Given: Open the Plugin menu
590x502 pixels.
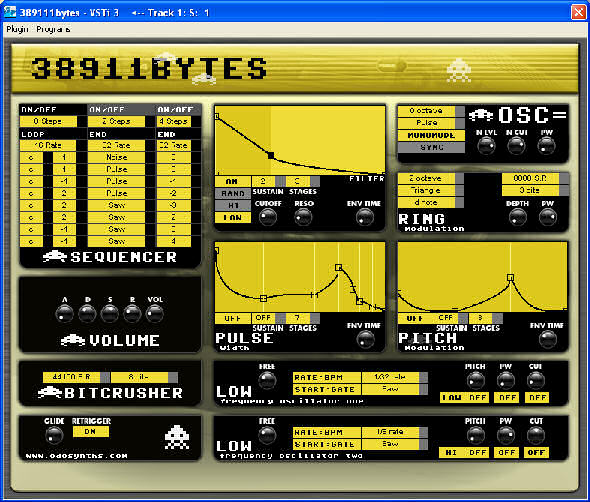Looking at the screenshot, I should (x=17, y=29).
